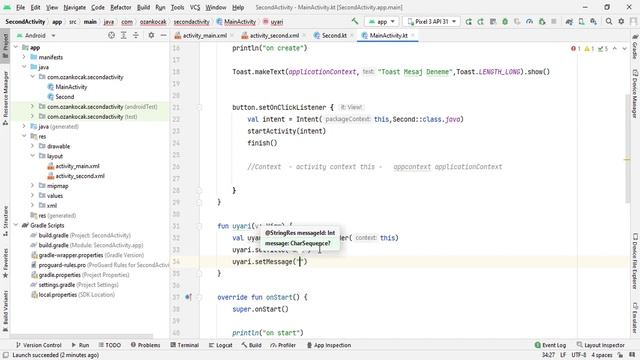Expand the drawable folder
Image resolution: width=640 pixels, height=360 pixels.
pyautogui.click(x=32, y=146)
